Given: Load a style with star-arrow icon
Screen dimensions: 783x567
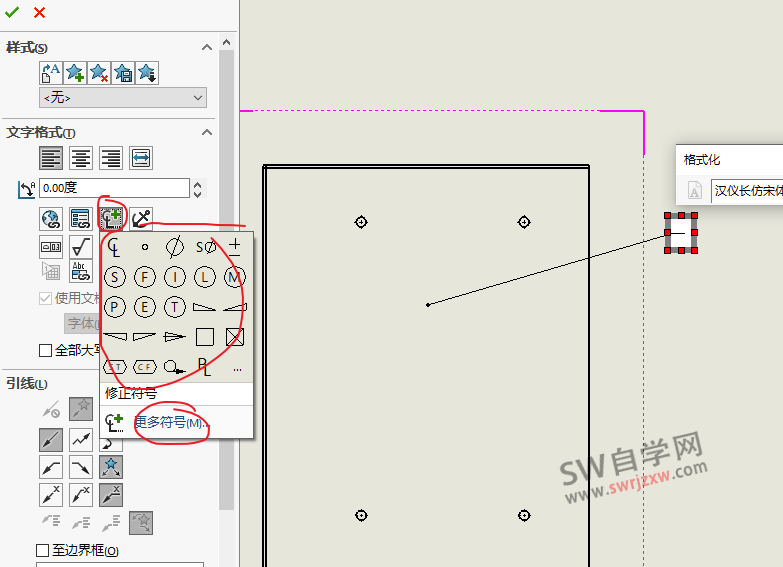Looking at the screenshot, I should [x=147, y=73].
